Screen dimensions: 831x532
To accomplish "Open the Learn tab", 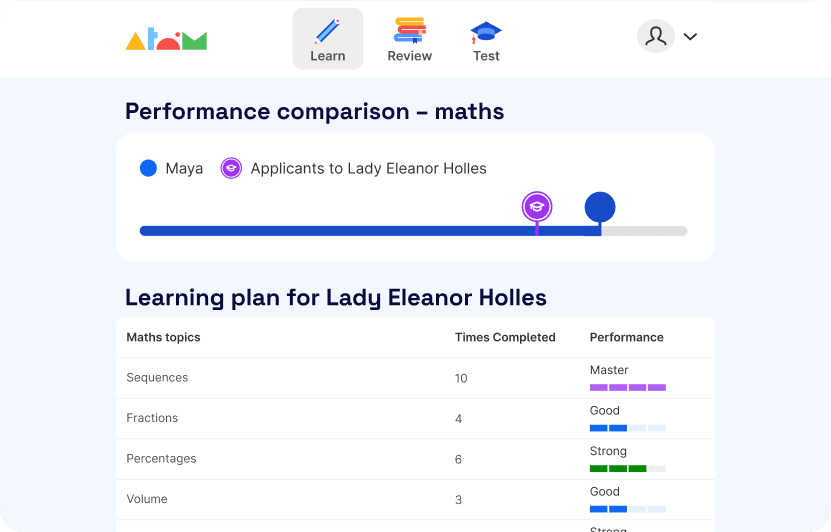I will 328,39.
